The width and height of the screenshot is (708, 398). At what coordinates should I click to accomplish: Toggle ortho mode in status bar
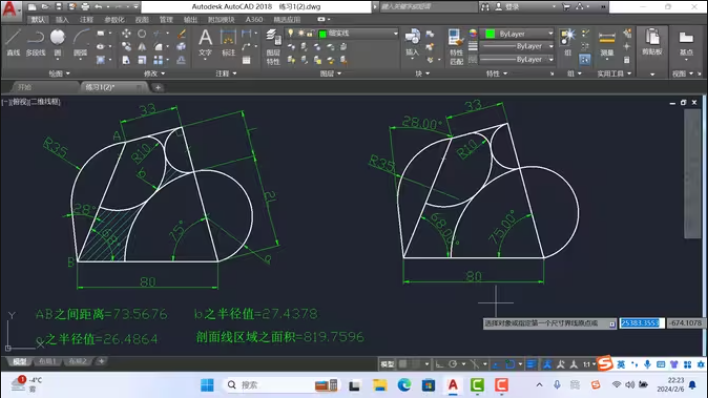click(x=439, y=364)
